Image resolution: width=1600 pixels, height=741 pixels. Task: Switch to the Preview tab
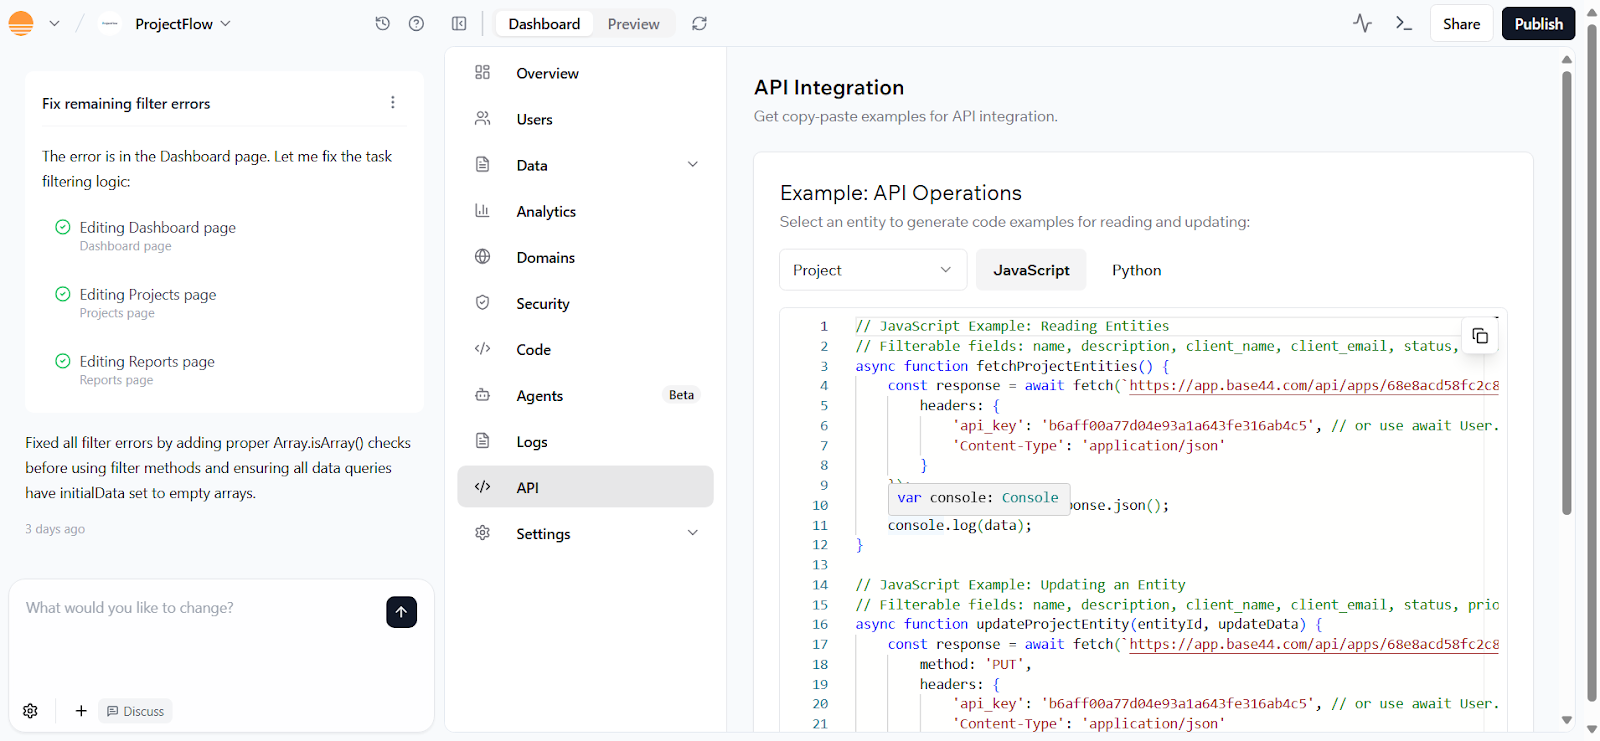[x=633, y=23]
